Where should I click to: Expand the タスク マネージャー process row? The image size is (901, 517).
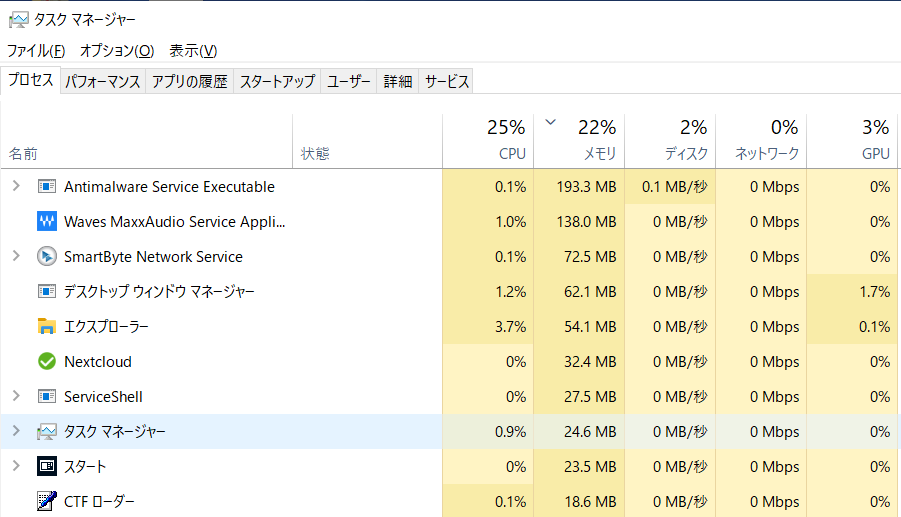point(16,431)
